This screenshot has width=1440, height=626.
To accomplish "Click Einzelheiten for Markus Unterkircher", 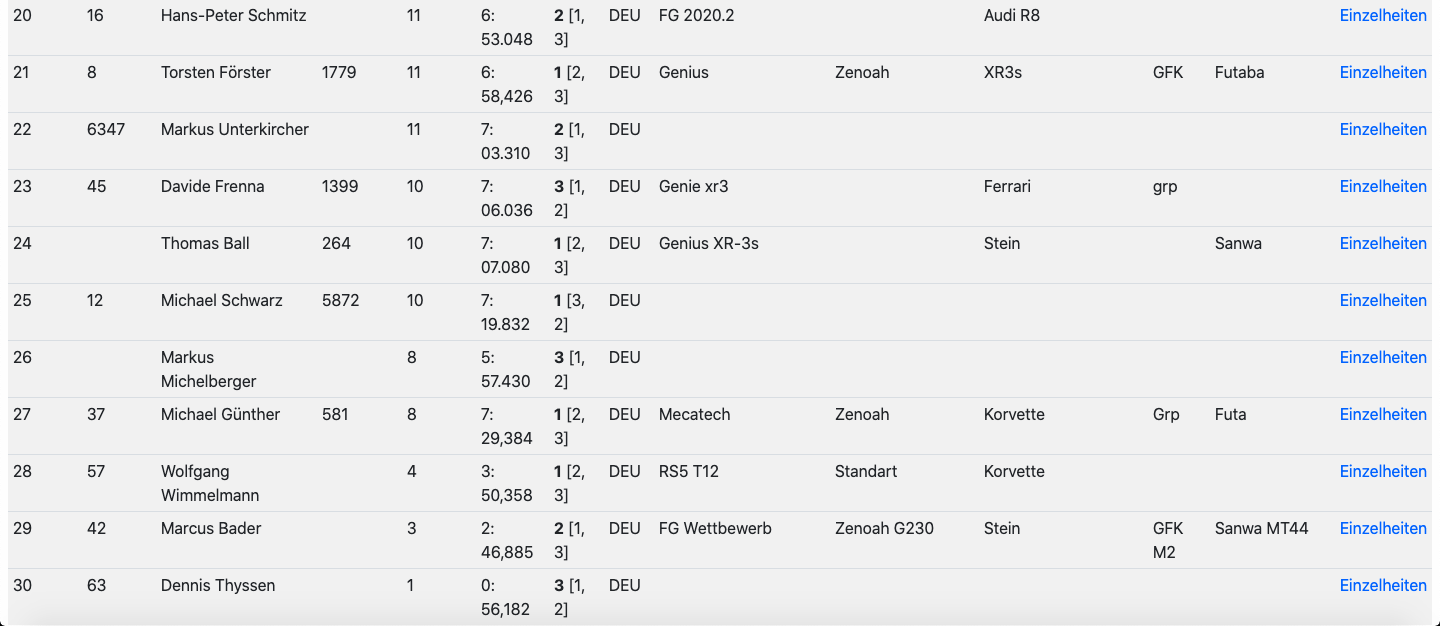I will pyautogui.click(x=1383, y=130).
